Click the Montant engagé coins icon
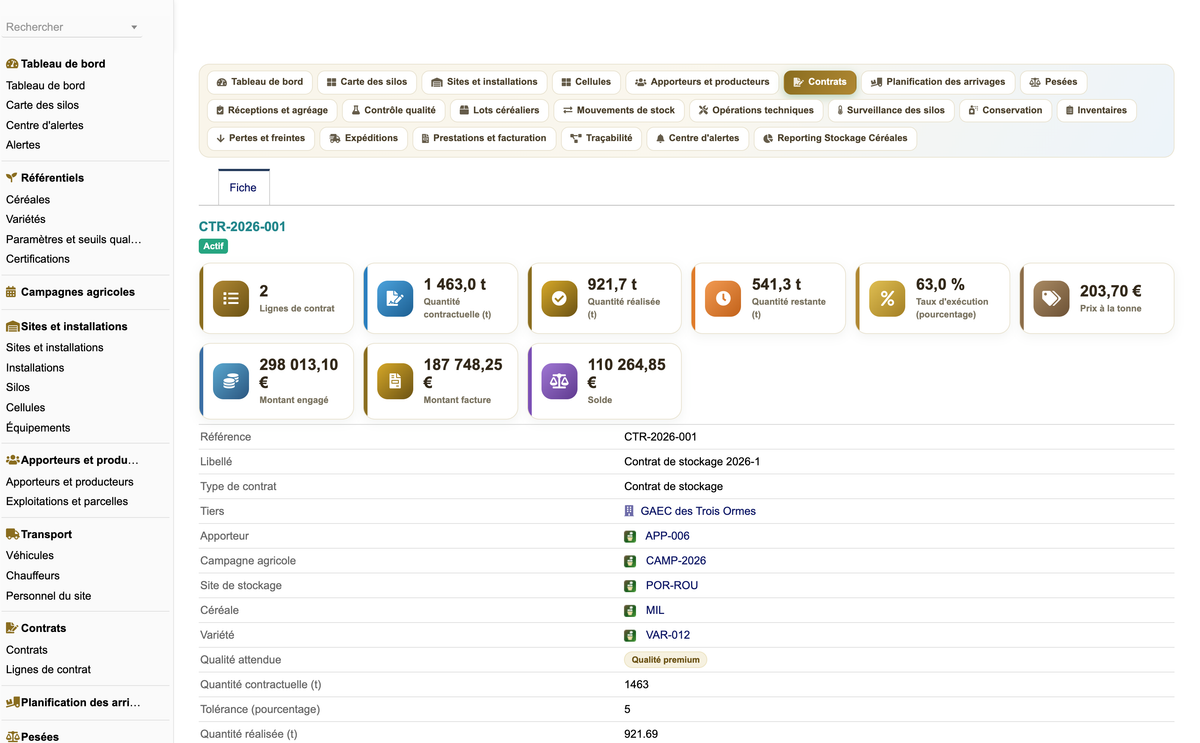Screen dimensions: 1200x743 pos(231,381)
